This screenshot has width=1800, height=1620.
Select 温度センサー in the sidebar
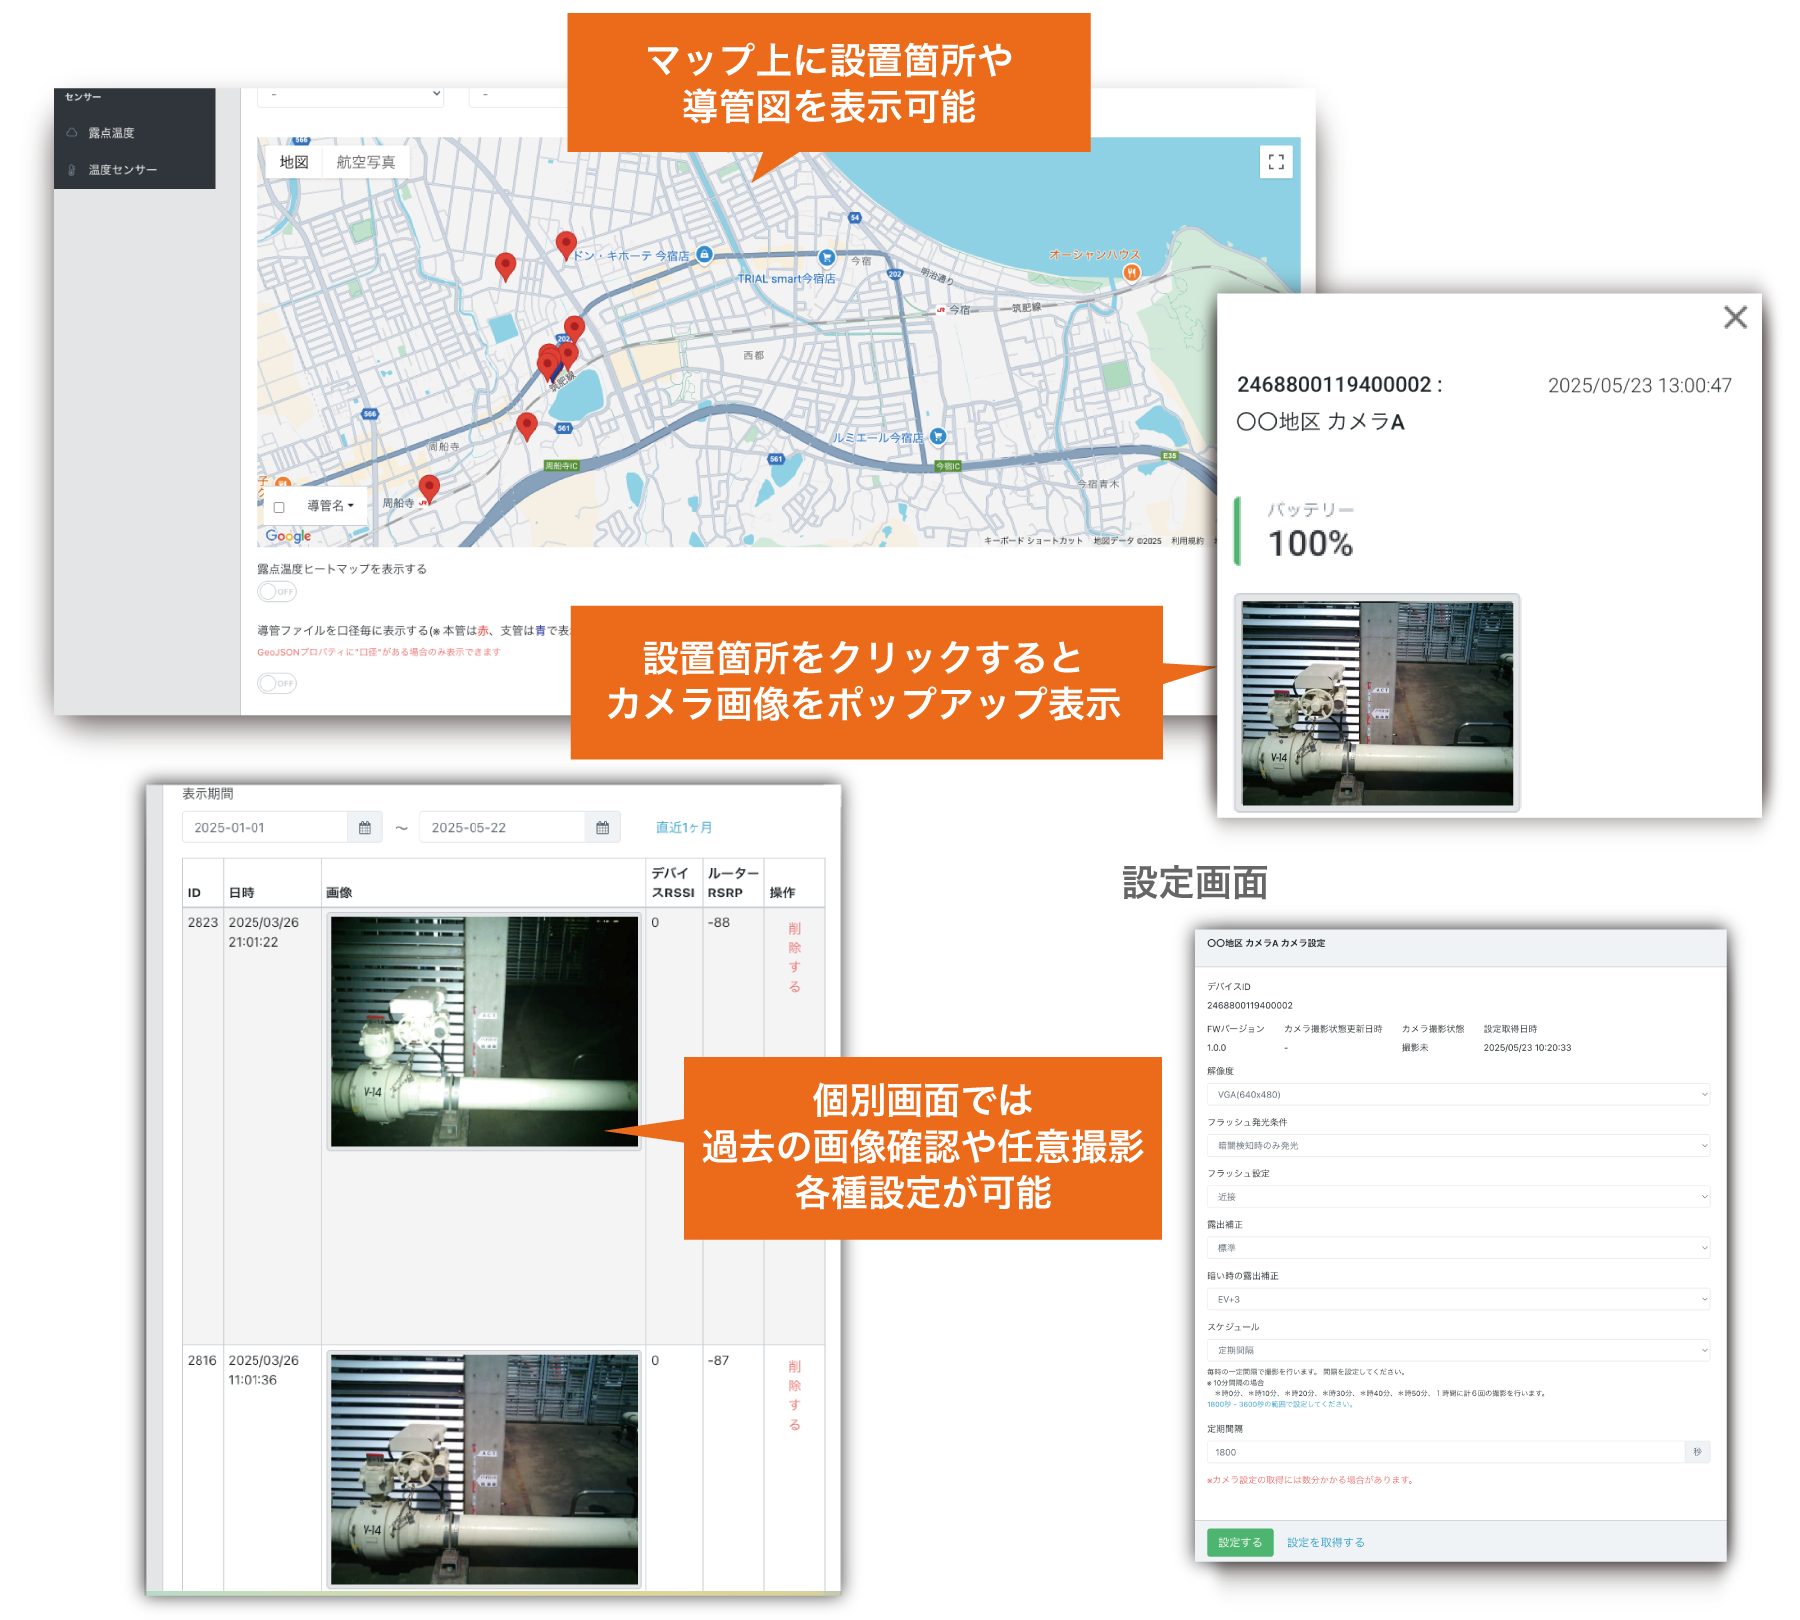[x=122, y=170]
